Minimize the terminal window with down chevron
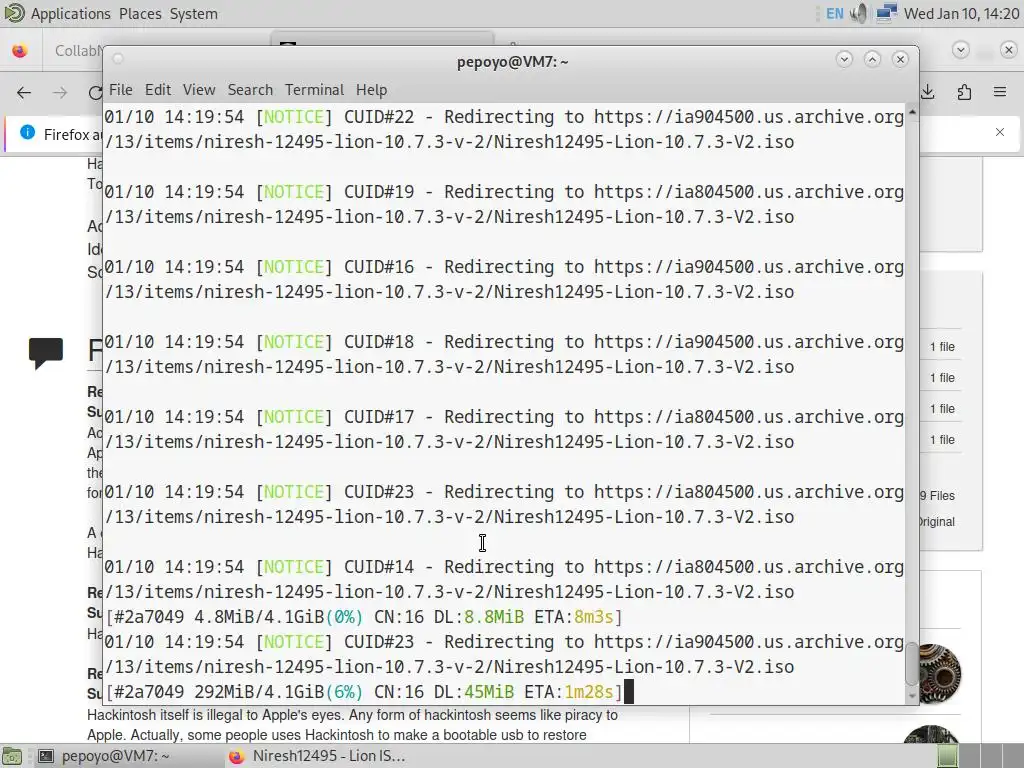 [x=844, y=59]
